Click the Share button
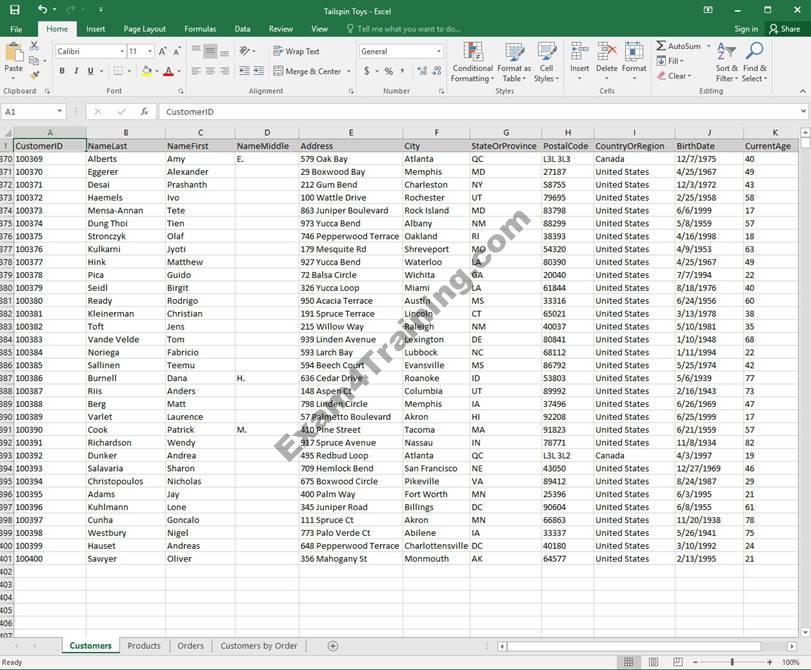Image resolution: width=811 pixels, height=670 pixels. [783, 29]
